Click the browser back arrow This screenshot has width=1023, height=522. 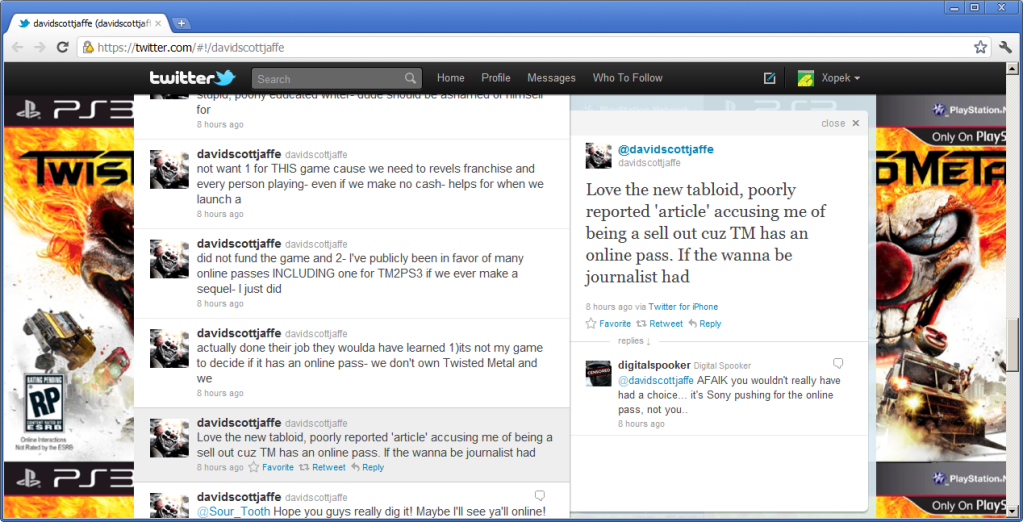coord(18,47)
